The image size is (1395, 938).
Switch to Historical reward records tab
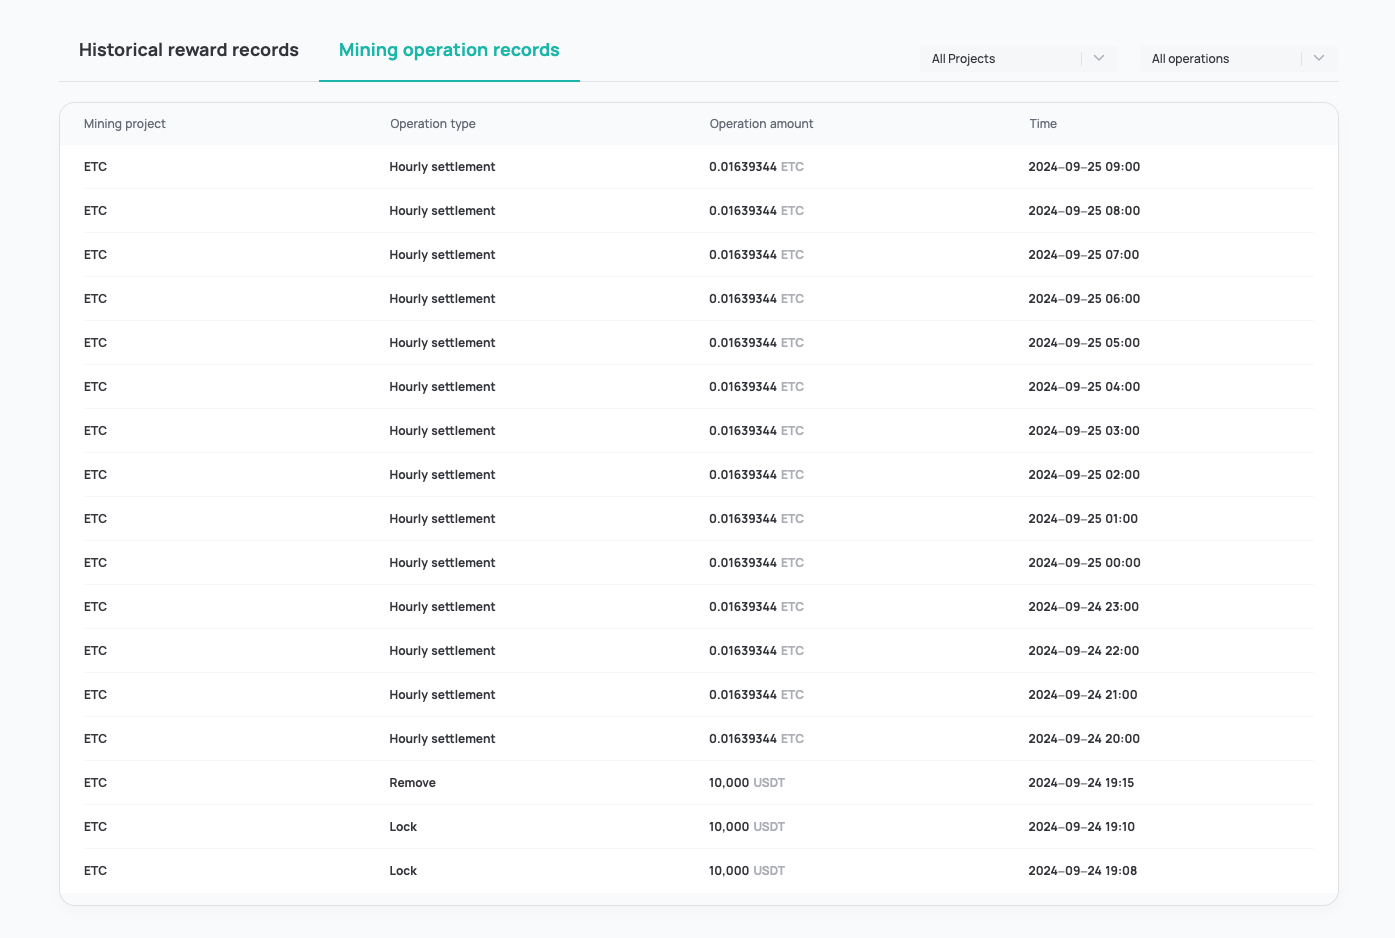189,50
